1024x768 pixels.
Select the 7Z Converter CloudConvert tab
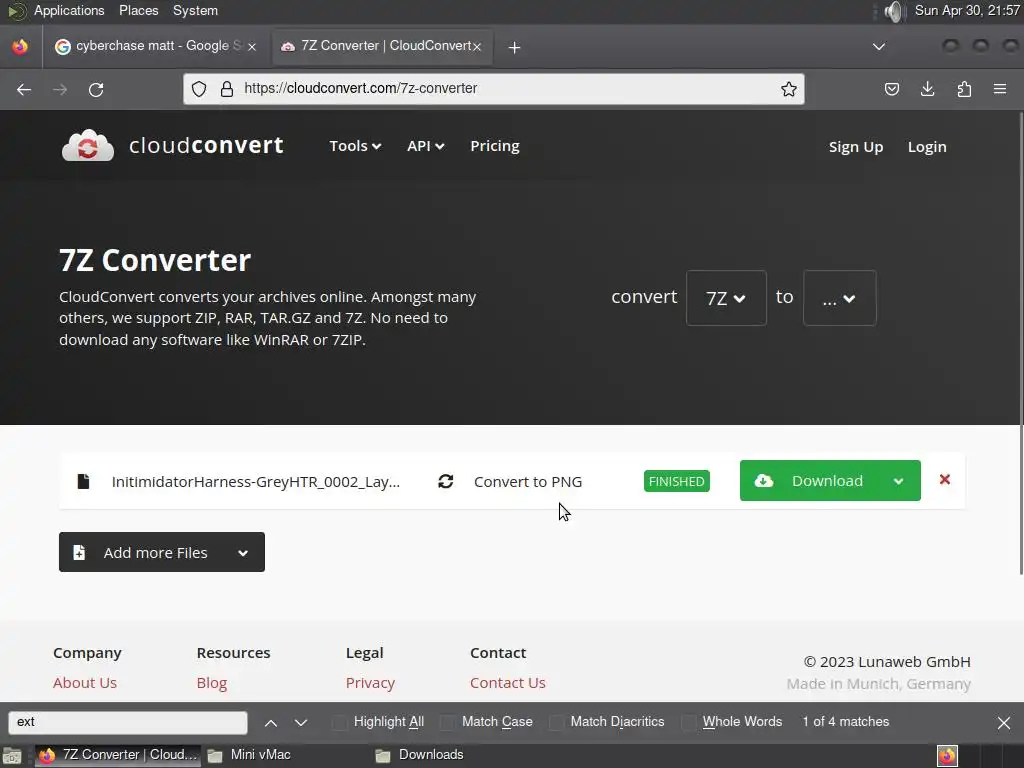(382, 46)
